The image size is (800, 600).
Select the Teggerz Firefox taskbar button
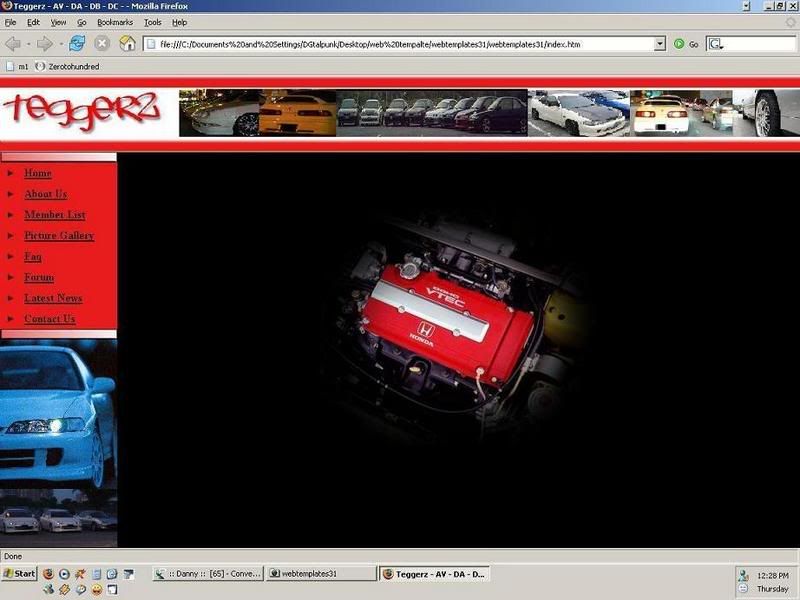[x=435, y=574]
